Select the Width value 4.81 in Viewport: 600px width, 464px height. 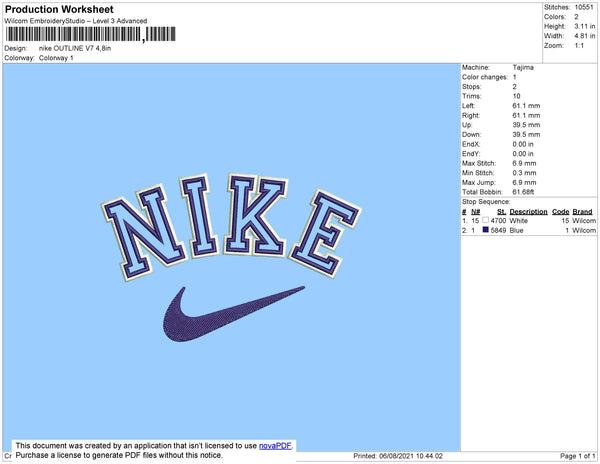[x=585, y=36]
